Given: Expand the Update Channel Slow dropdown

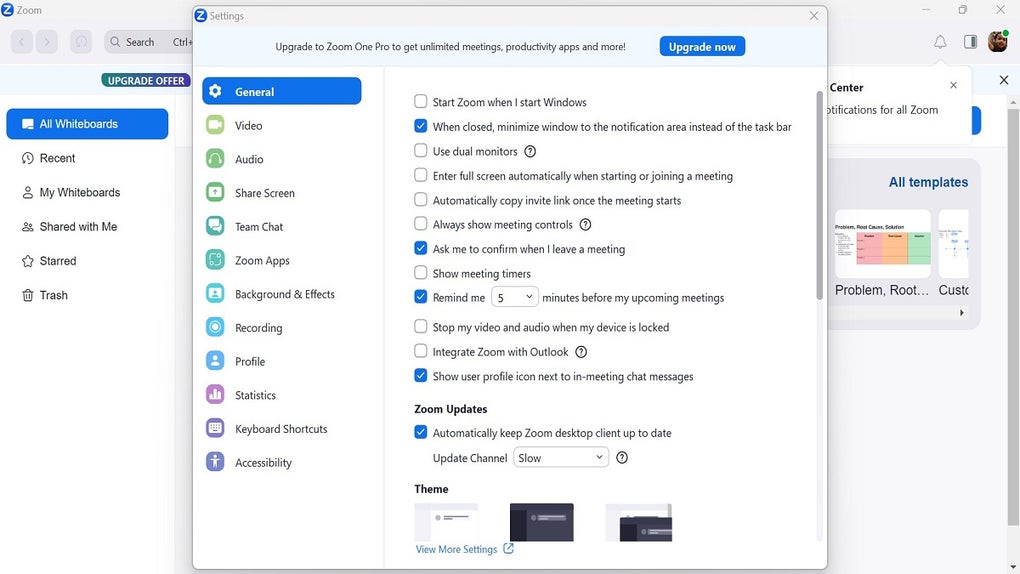Looking at the screenshot, I should 561,458.
